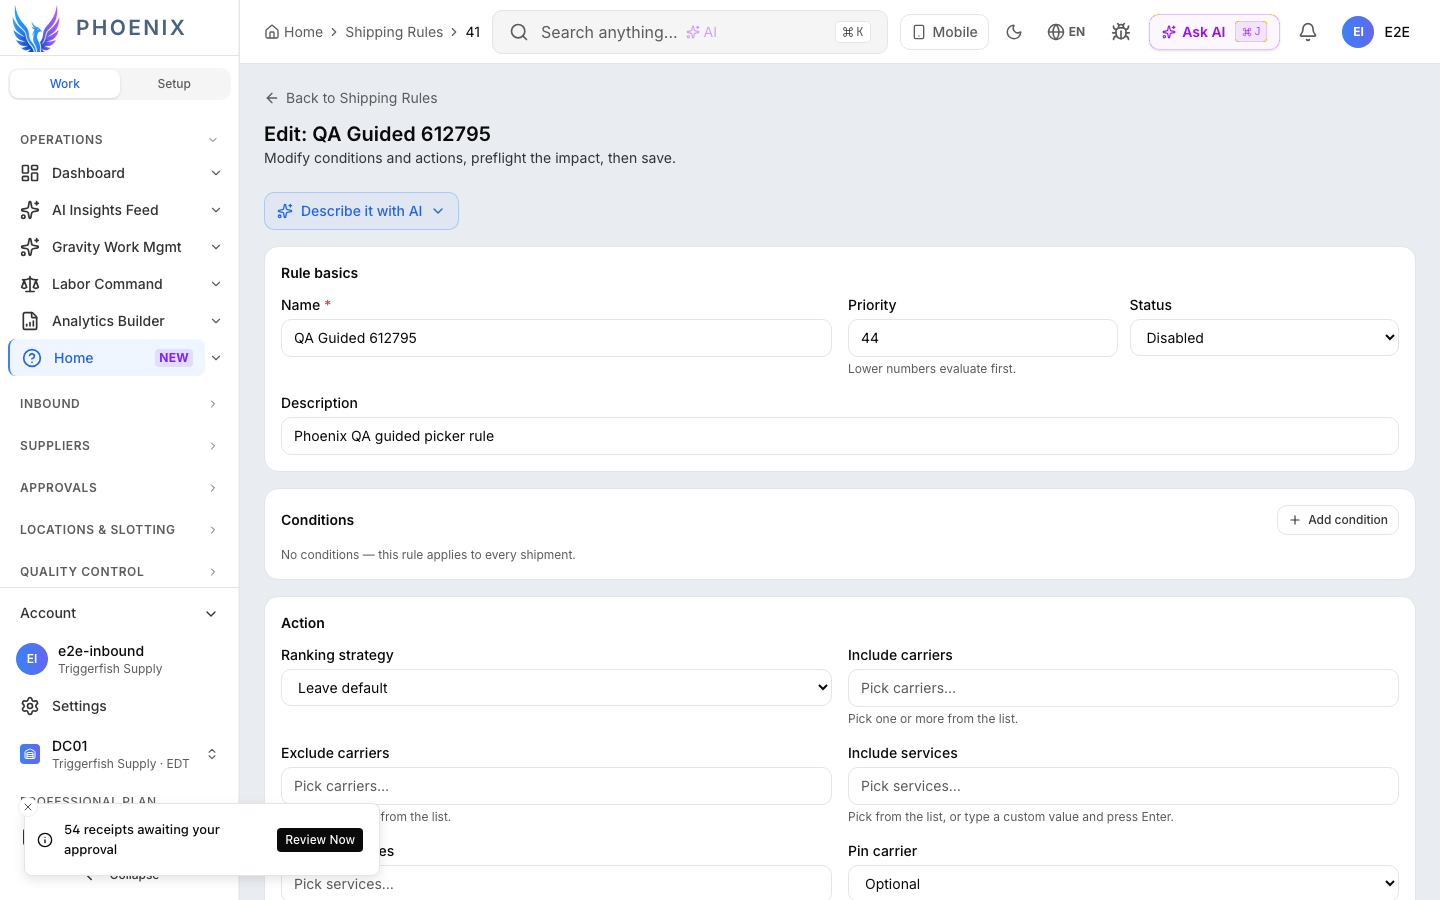The height and width of the screenshot is (900, 1440).
Task: Open Pin carrier dropdown
Action: (1123, 884)
